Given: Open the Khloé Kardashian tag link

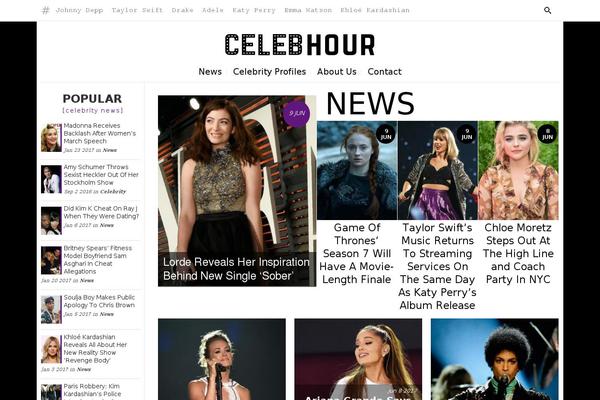Looking at the screenshot, I should [x=375, y=10].
